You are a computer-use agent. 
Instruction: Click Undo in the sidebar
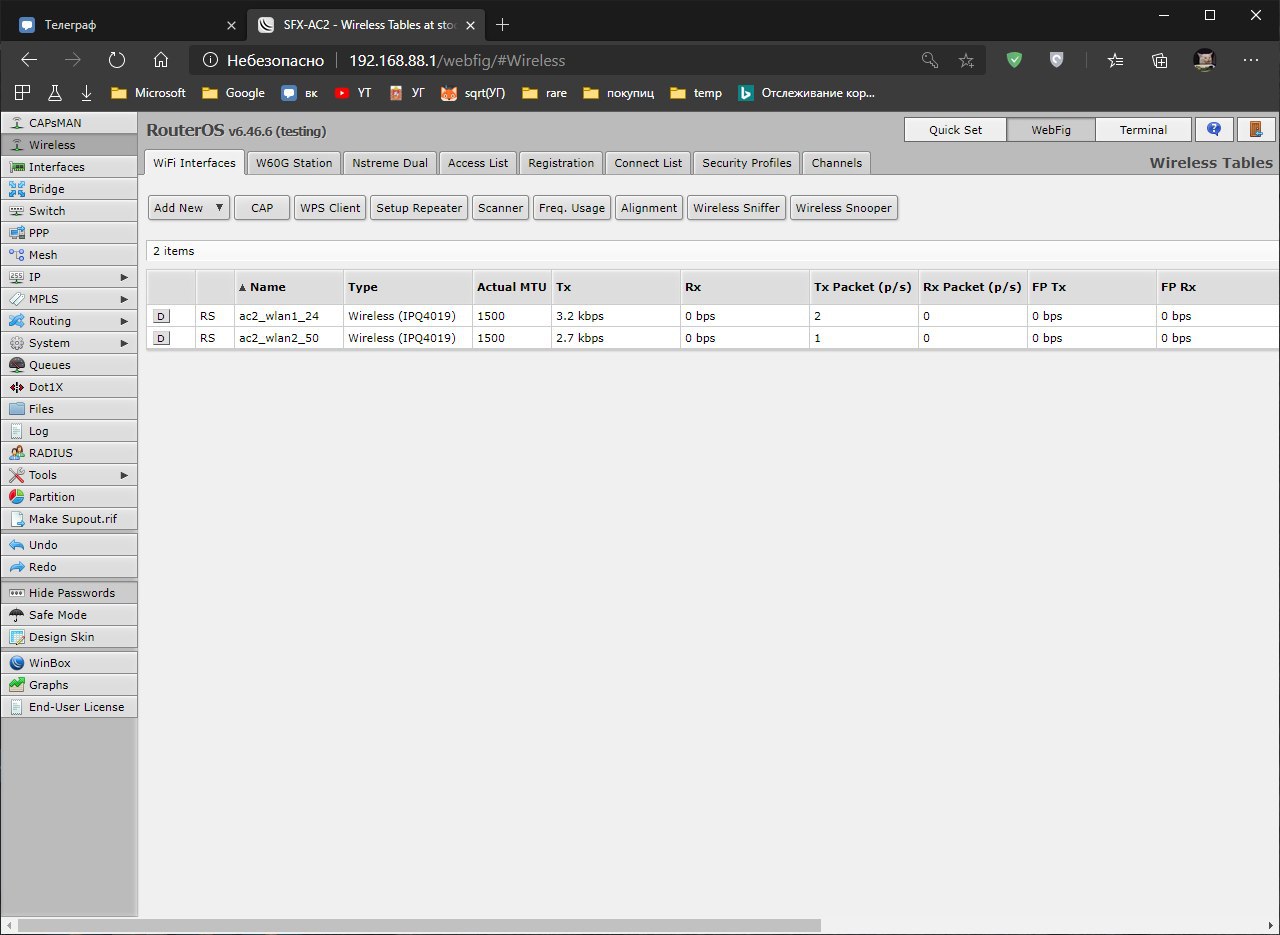69,545
